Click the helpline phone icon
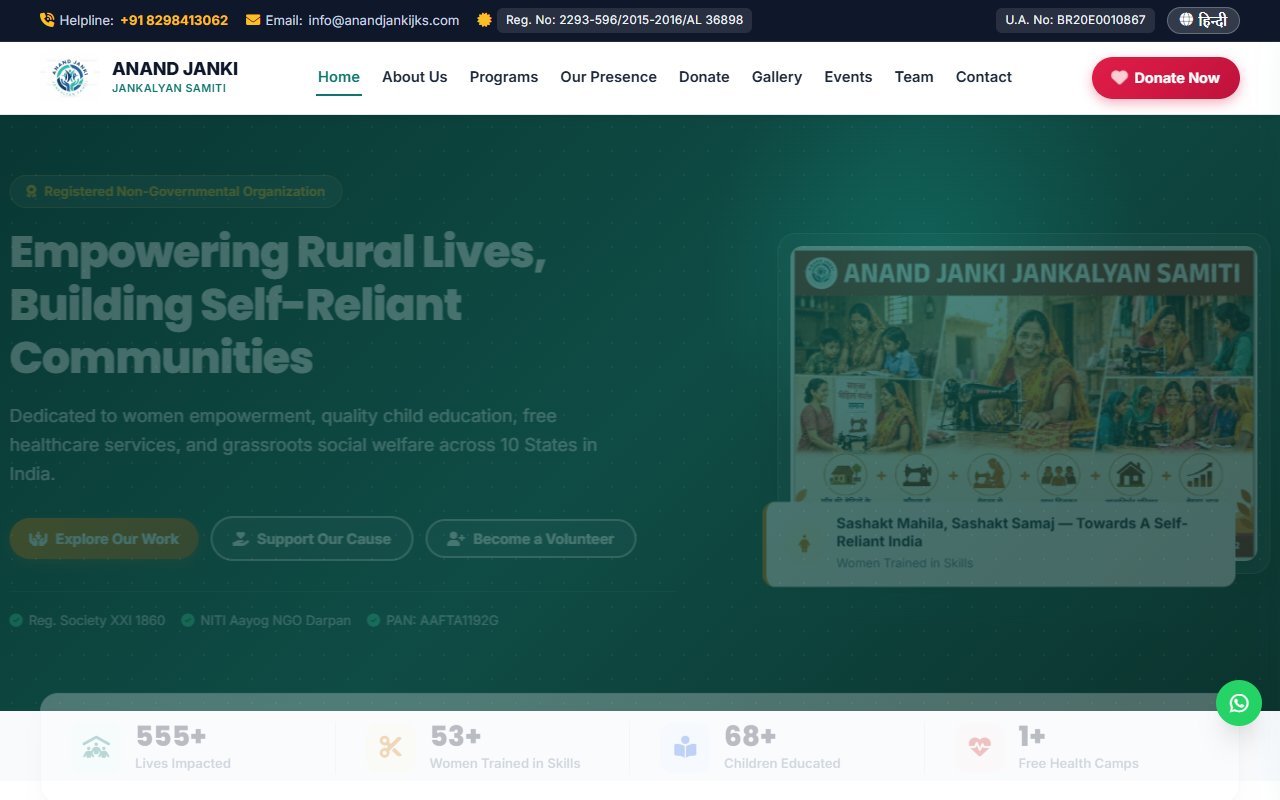This screenshot has height=800, width=1280. [x=47, y=20]
